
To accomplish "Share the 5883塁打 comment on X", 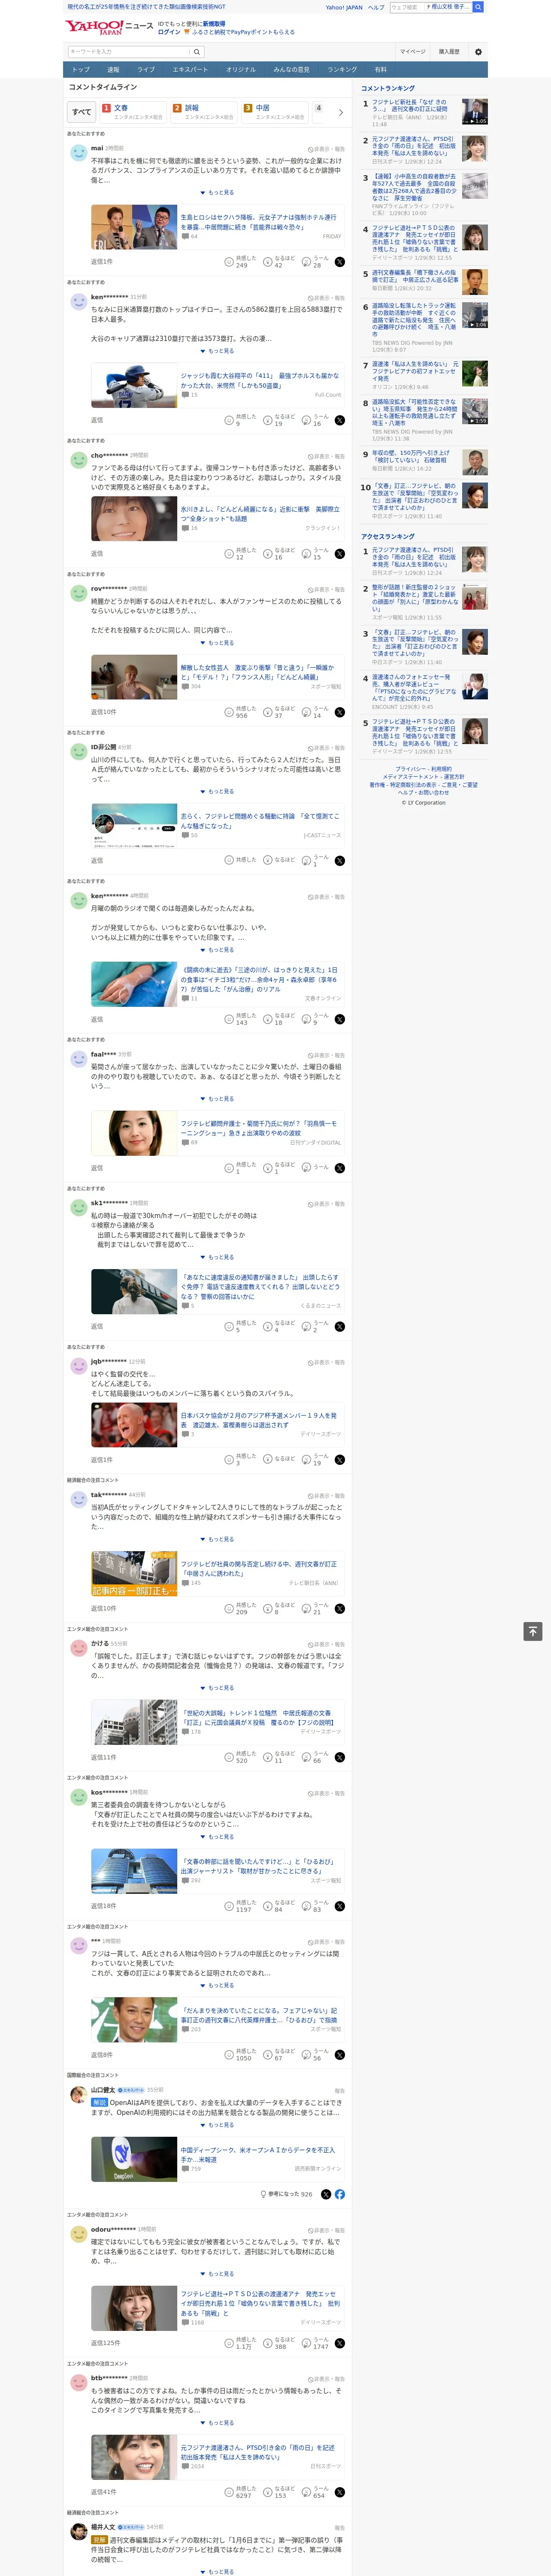I will (x=339, y=420).
